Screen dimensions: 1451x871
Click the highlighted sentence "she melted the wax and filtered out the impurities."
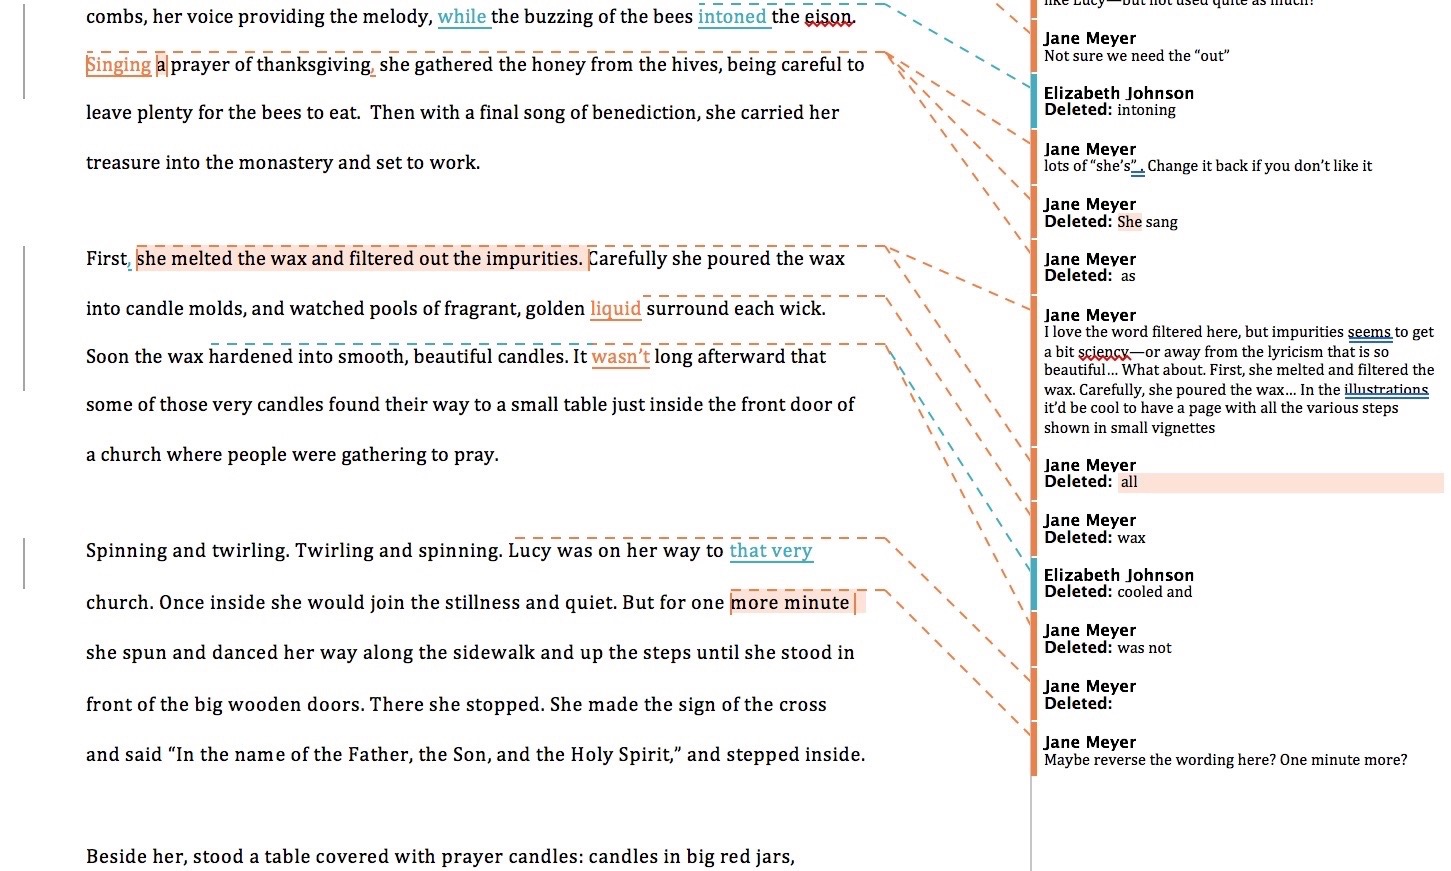pos(359,258)
